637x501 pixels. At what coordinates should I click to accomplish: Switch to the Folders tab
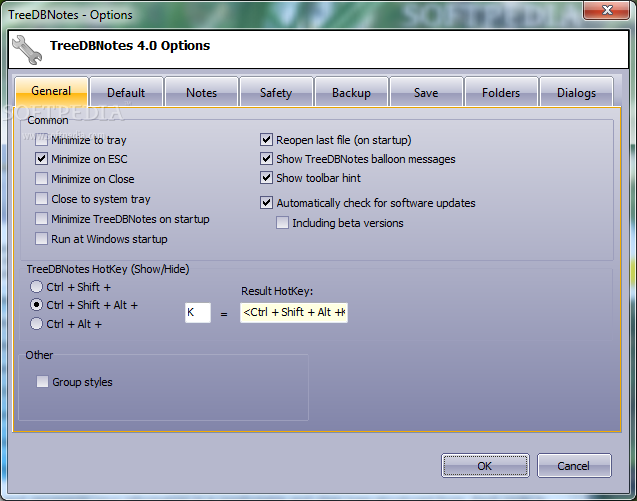[501, 92]
